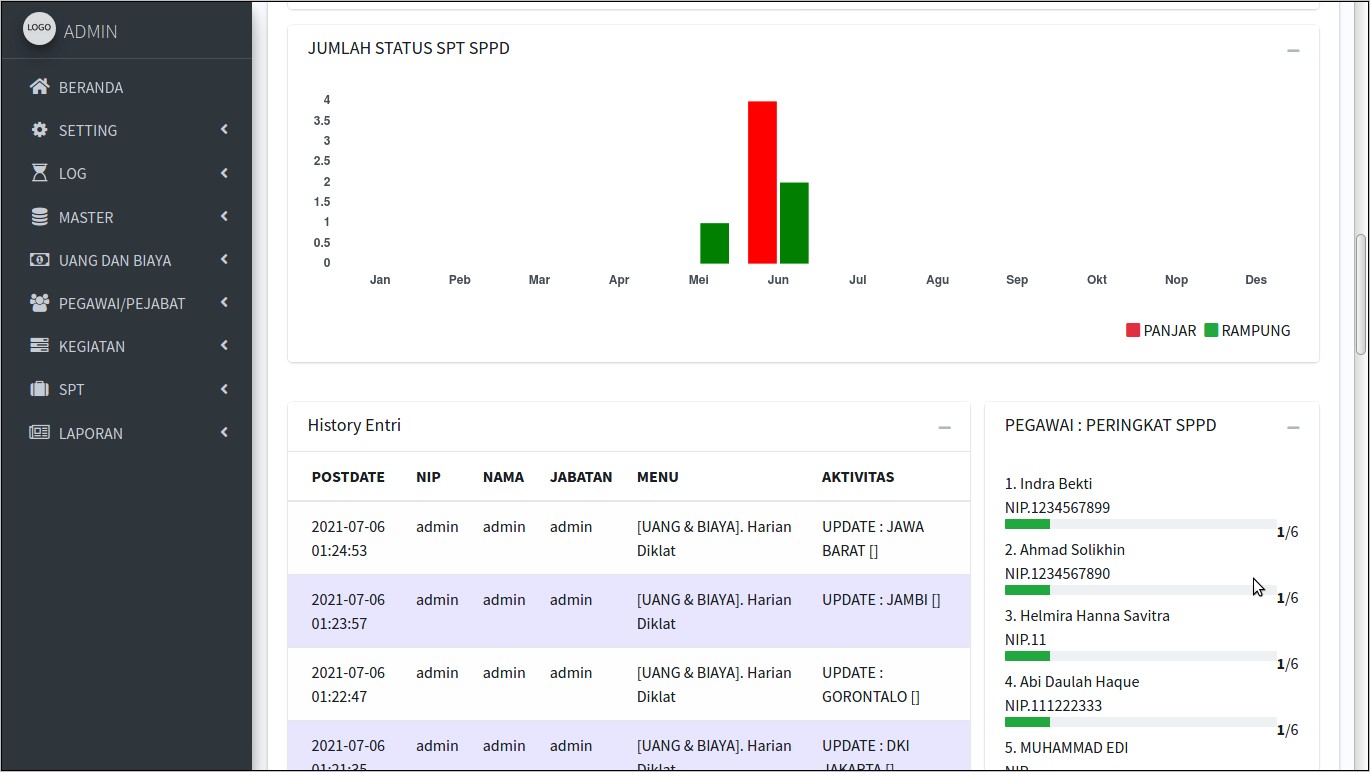Click the green Mei RAMPUNG bar
Image resolution: width=1370 pixels, height=772 pixels.
[714, 243]
